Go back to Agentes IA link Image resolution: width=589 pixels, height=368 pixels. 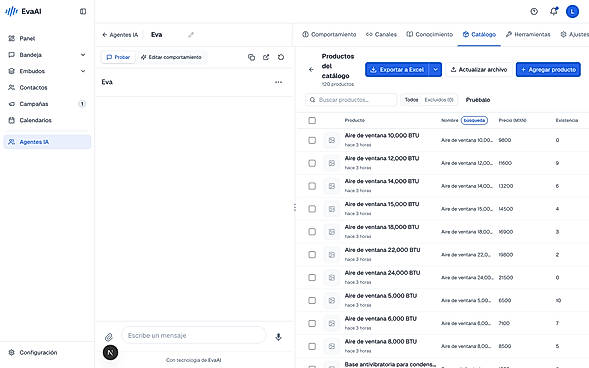[120, 35]
